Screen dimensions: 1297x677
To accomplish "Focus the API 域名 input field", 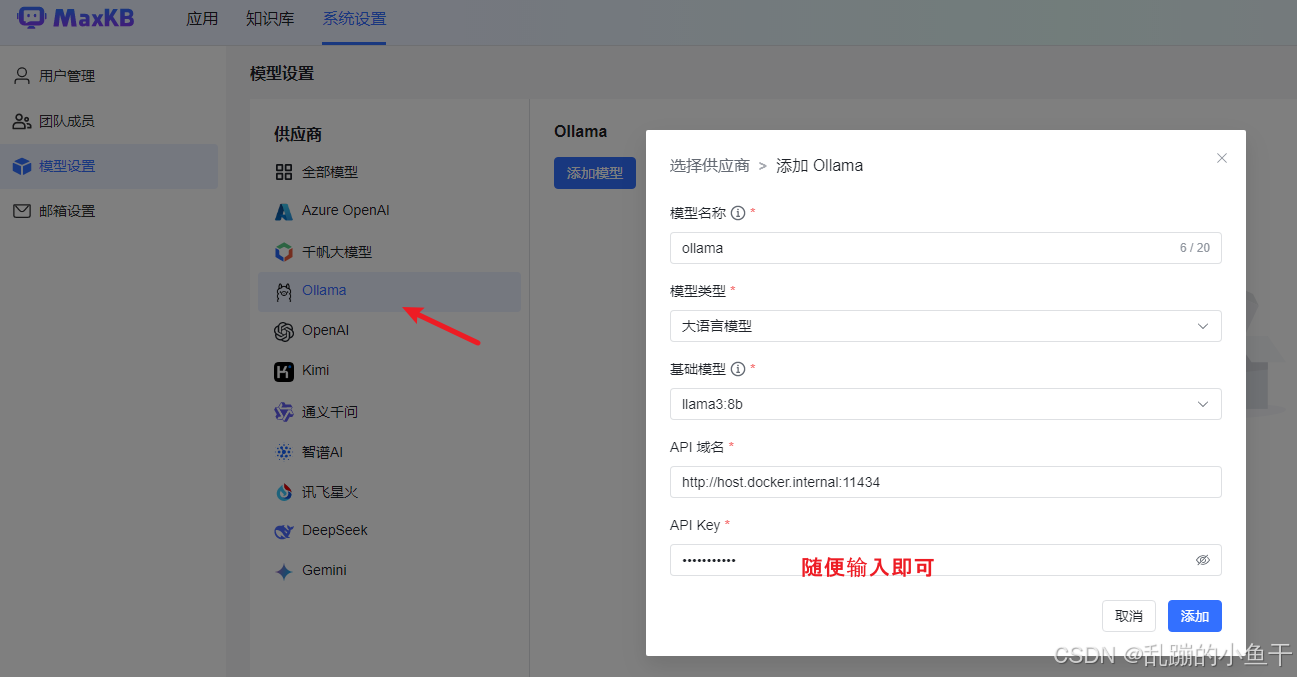I will click(x=945, y=482).
